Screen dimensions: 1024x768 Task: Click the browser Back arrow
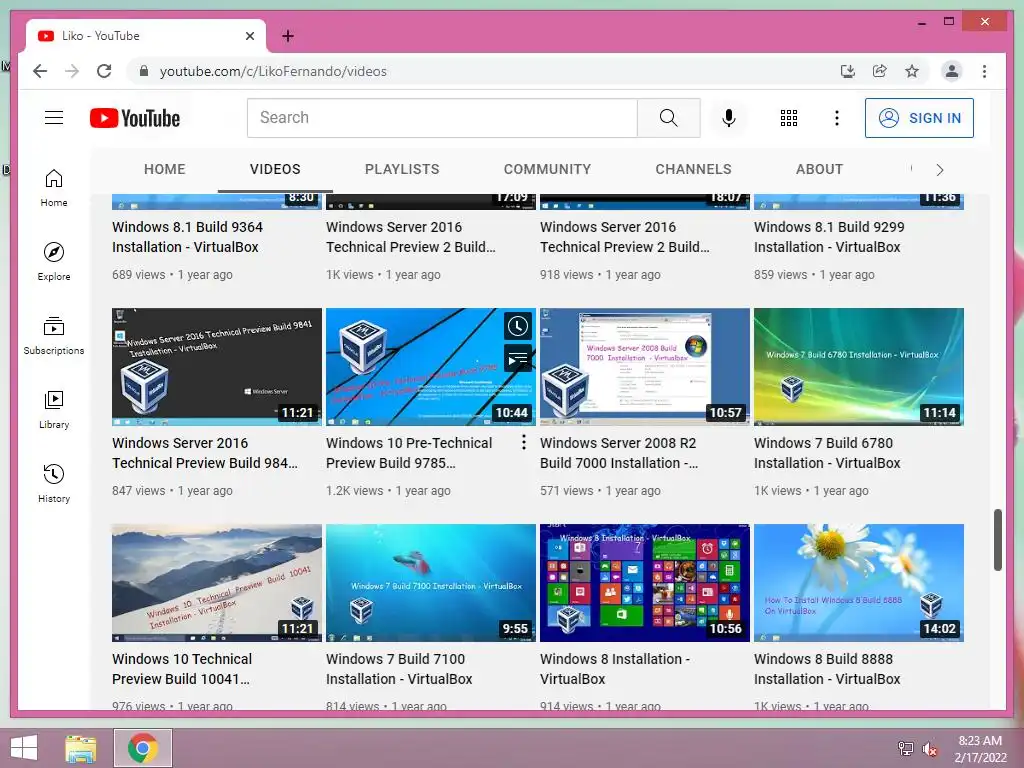[40, 71]
